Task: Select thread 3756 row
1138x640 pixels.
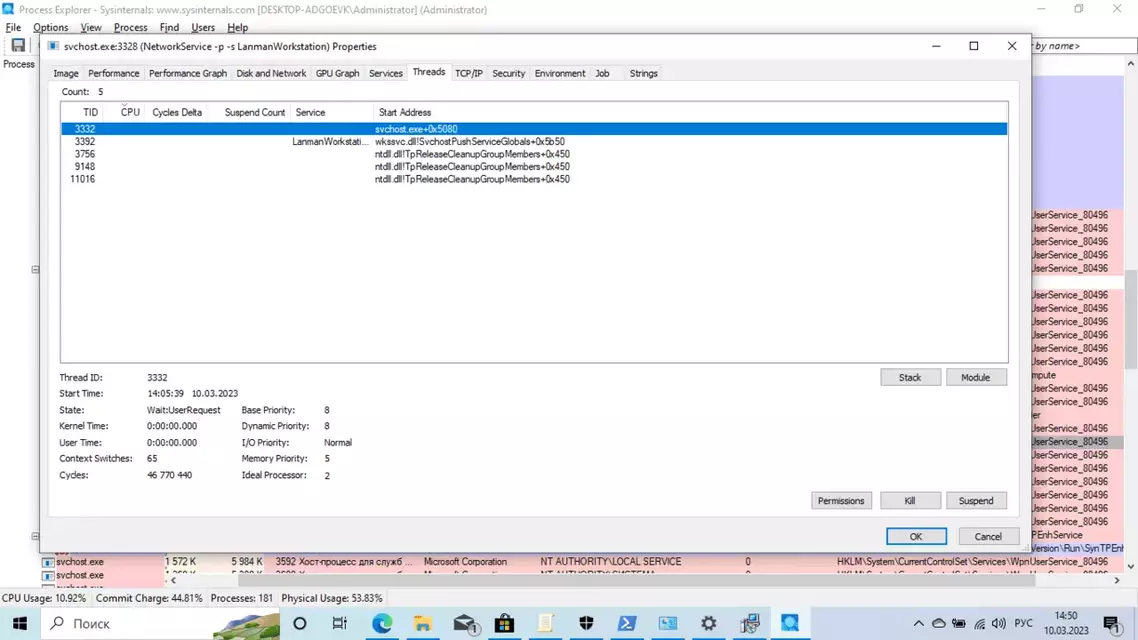Action: (534, 154)
